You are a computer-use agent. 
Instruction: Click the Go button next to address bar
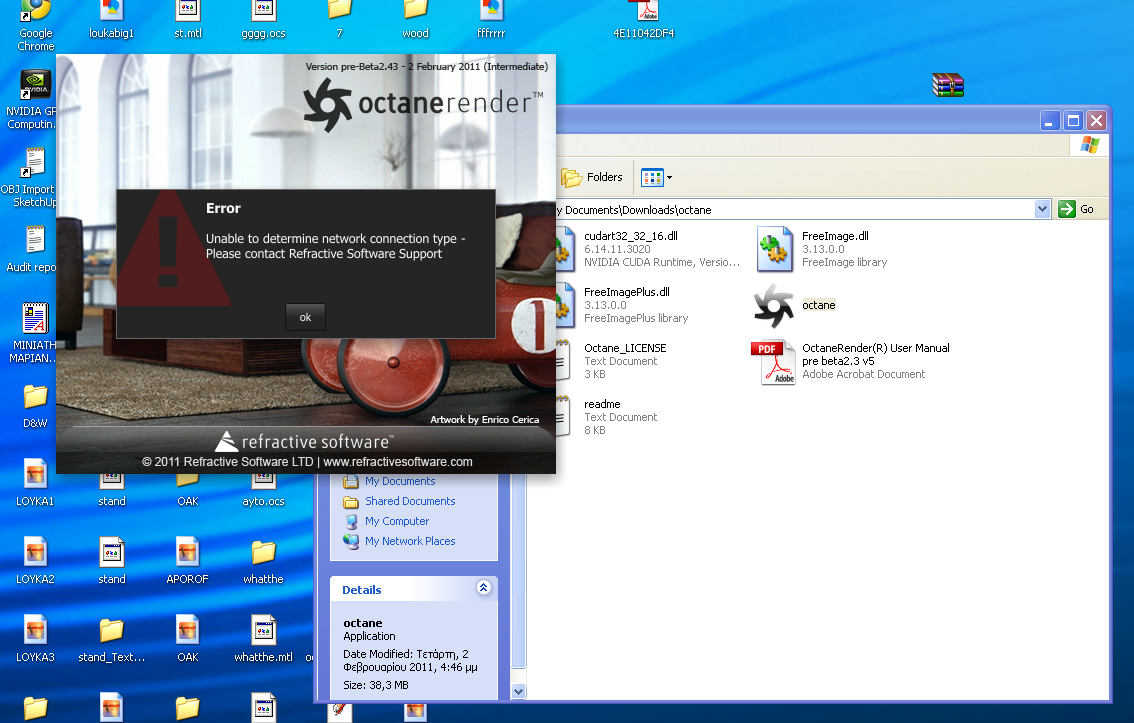click(1077, 209)
